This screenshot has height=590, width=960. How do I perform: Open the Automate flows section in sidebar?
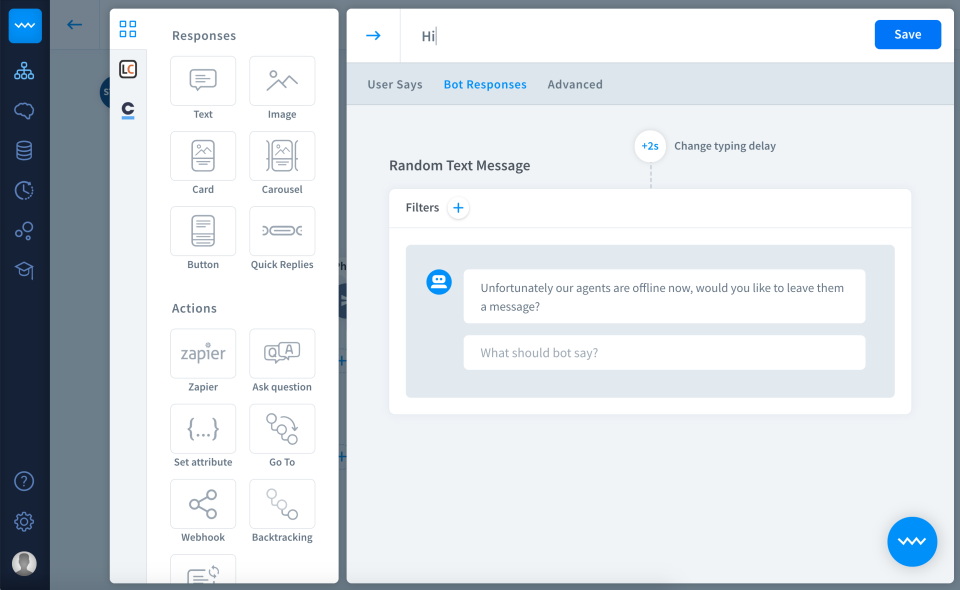(x=24, y=70)
